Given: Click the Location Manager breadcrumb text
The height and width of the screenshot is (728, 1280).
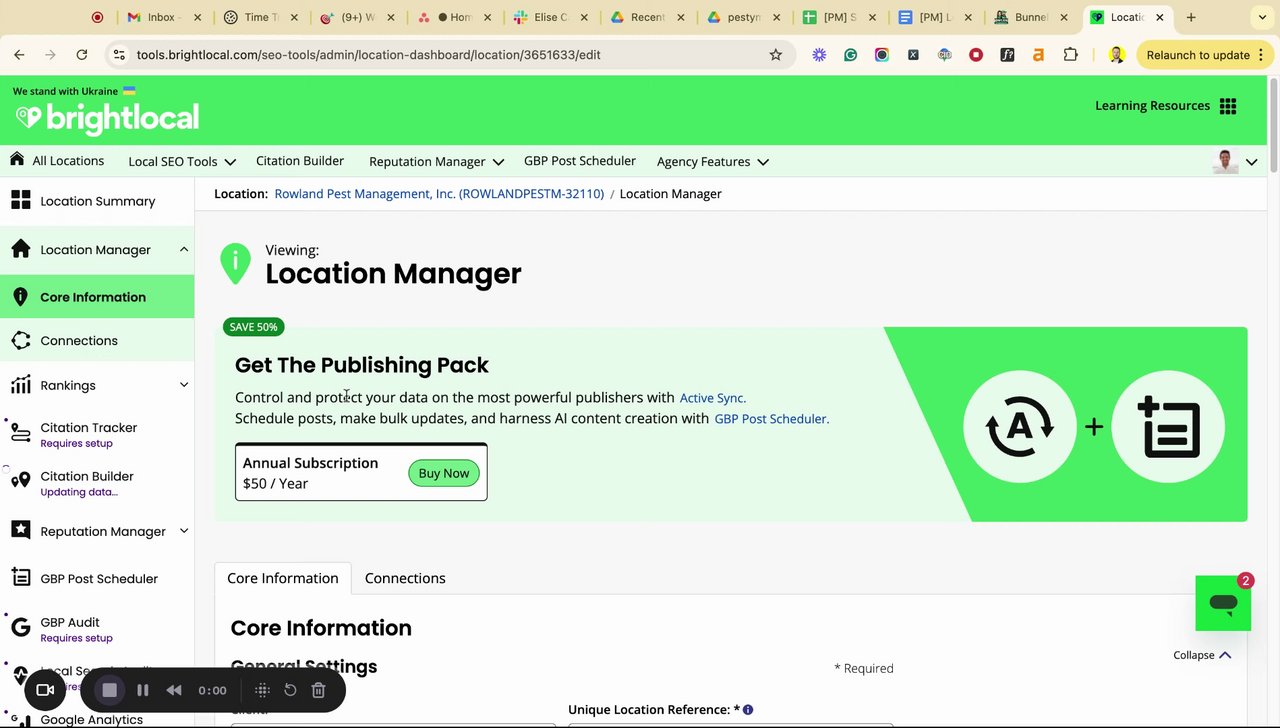Looking at the screenshot, I should (670, 194).
